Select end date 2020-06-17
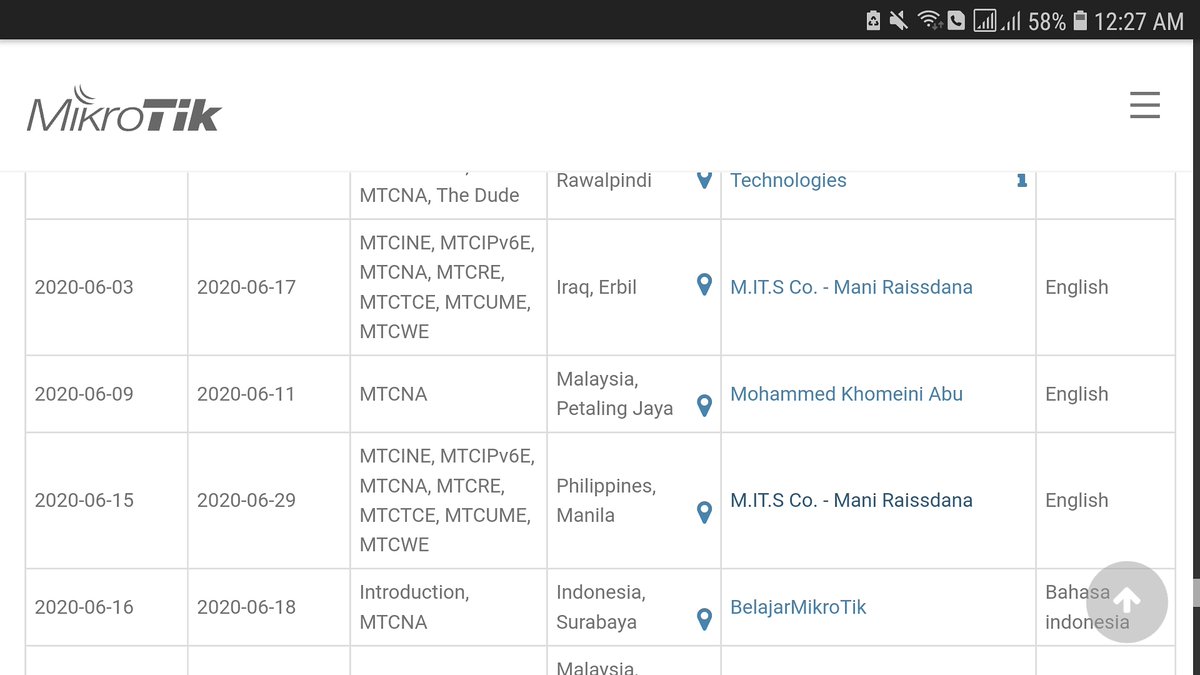Viewport: 1200px width, 675px height. tap(246, 287)
